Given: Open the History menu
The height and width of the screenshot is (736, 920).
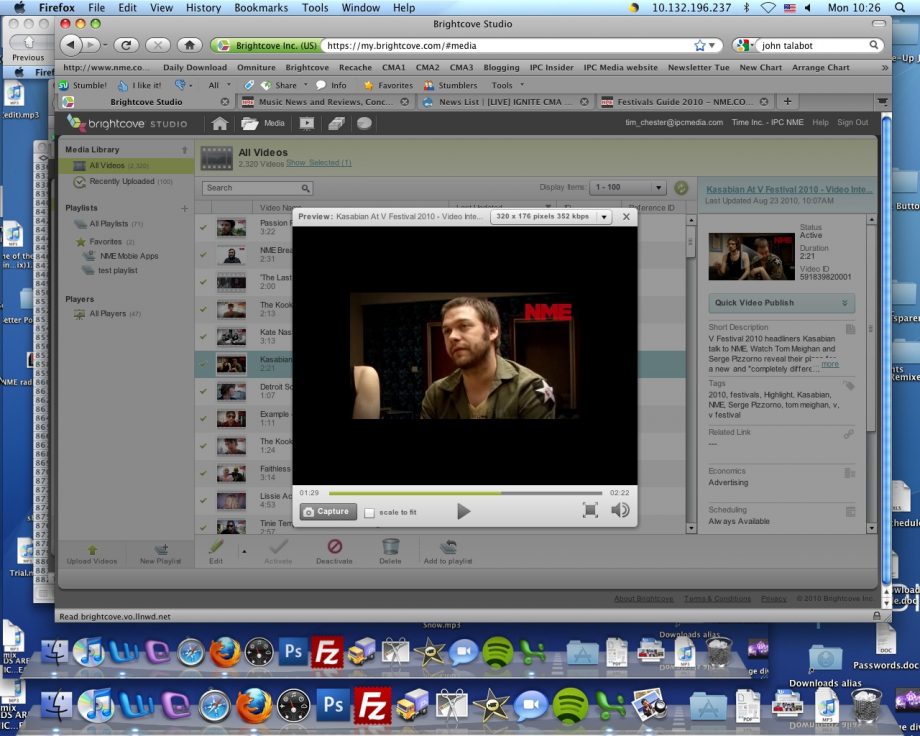Looking at the screenshot, I should (x=203, y=8).
